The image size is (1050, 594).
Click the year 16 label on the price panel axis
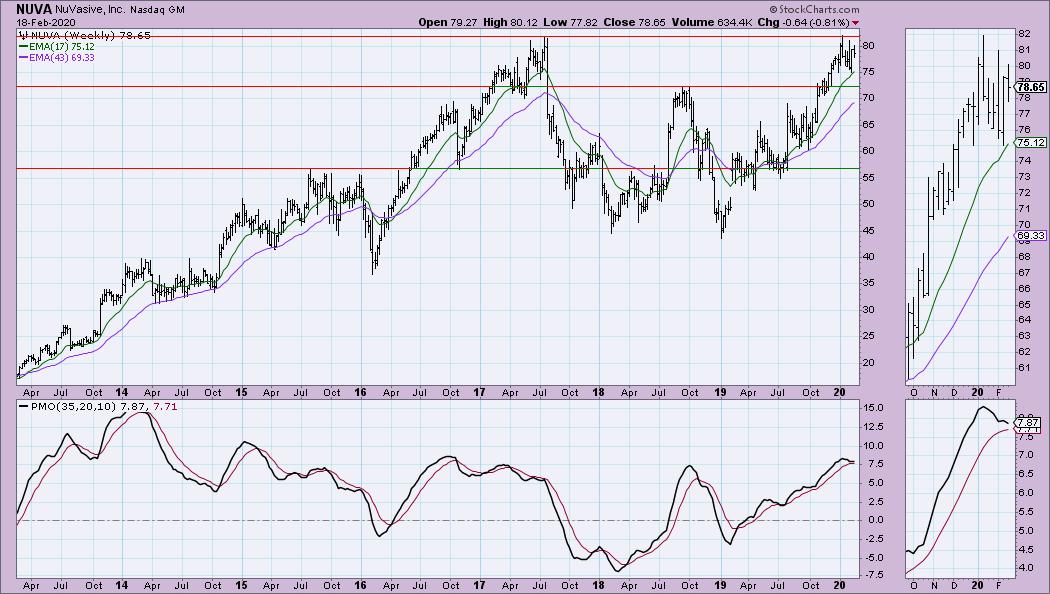pos(360,393)
